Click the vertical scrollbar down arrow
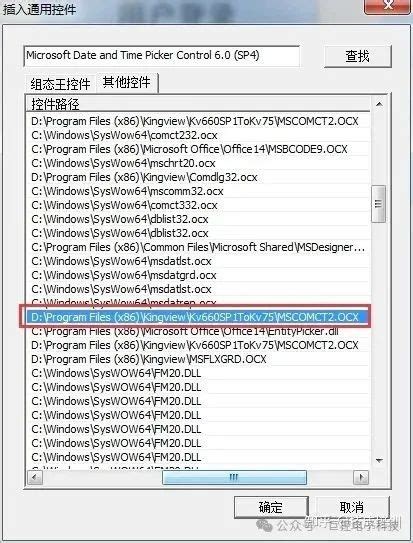The width and height of the screenshot is (413, 543). click(379, 461)
